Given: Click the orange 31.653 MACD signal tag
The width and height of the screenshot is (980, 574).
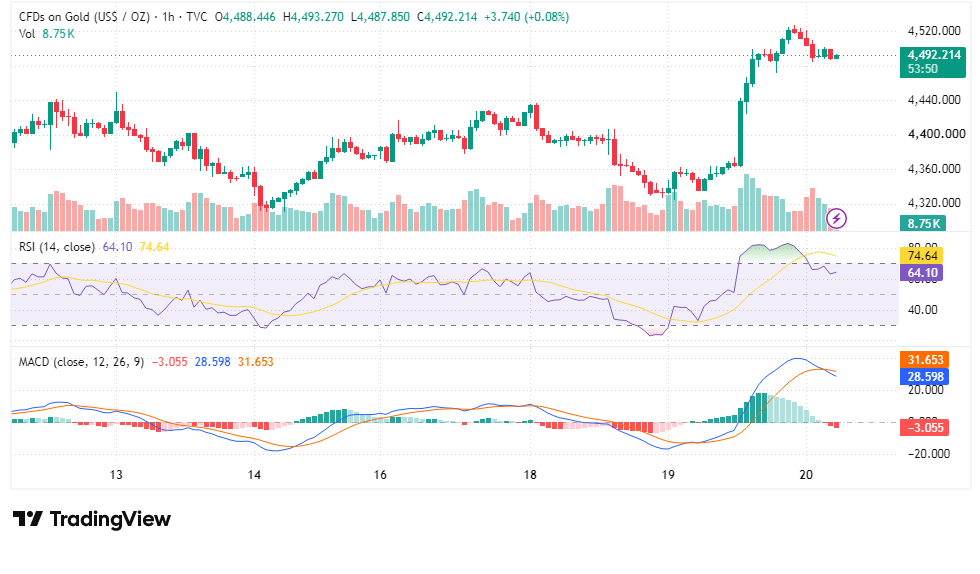Looking at the screenshot, I should click(x=924, y=360).
